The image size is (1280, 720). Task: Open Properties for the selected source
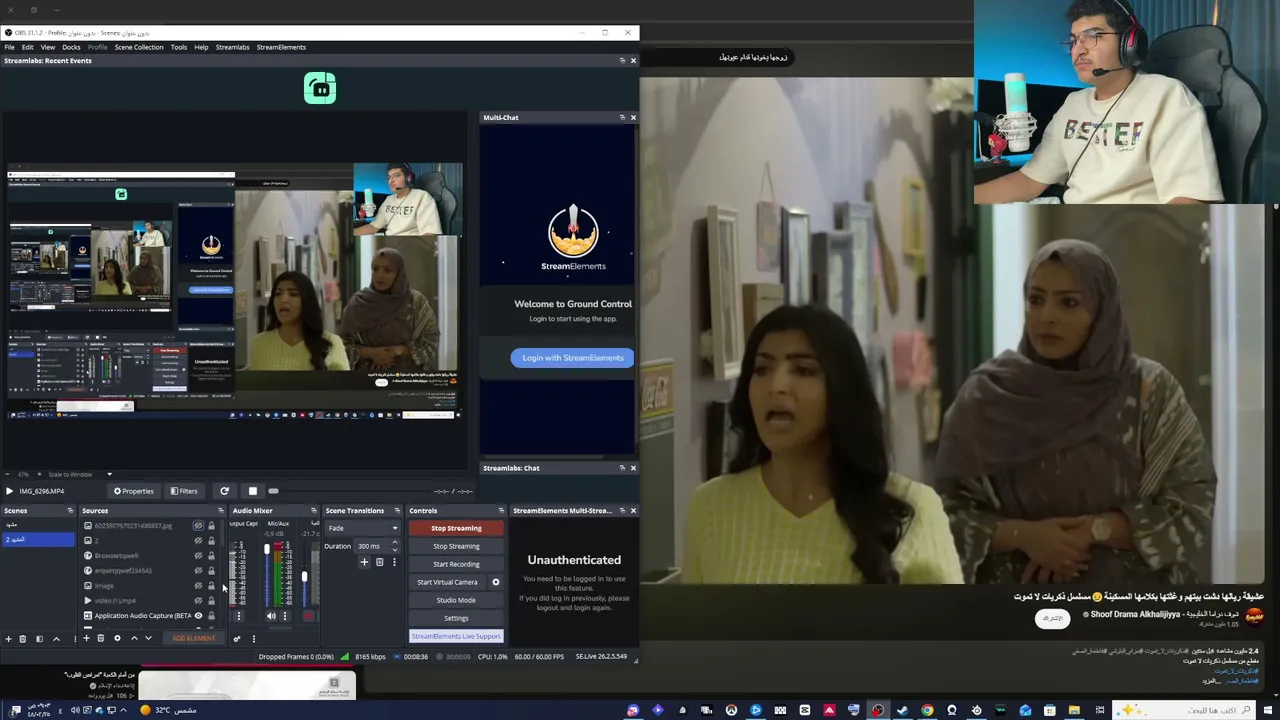click(x=134, y=491)
